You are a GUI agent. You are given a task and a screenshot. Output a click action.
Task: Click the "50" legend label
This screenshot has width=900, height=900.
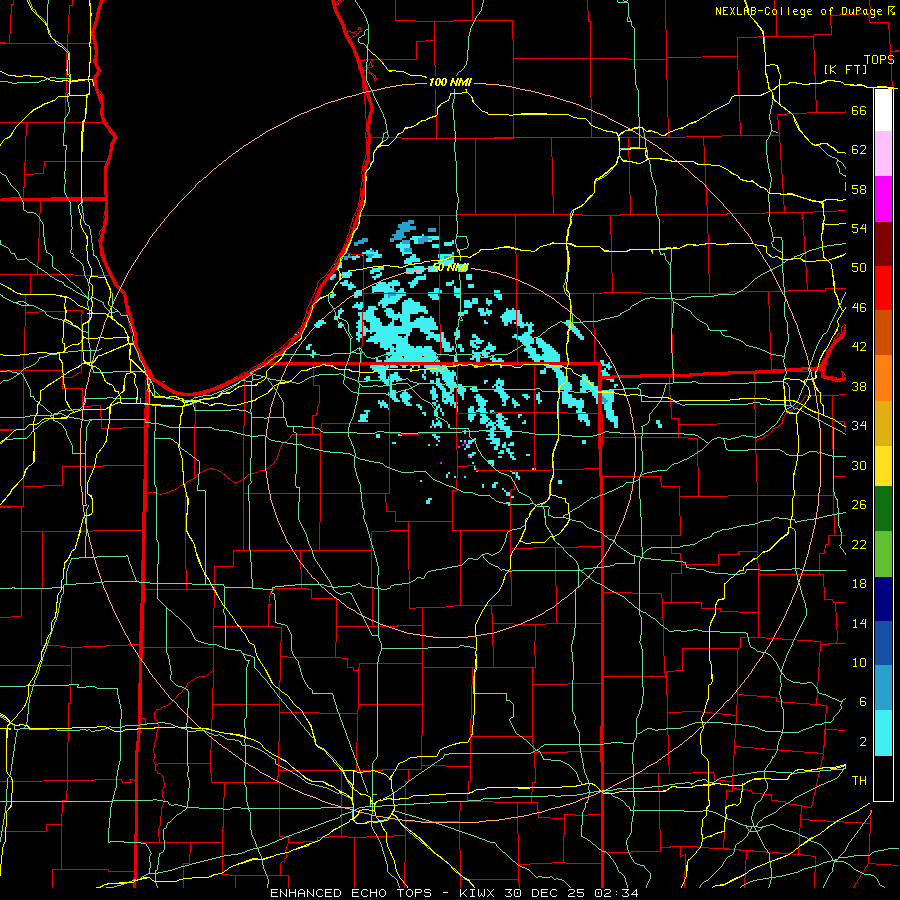[x=859, y=267]
